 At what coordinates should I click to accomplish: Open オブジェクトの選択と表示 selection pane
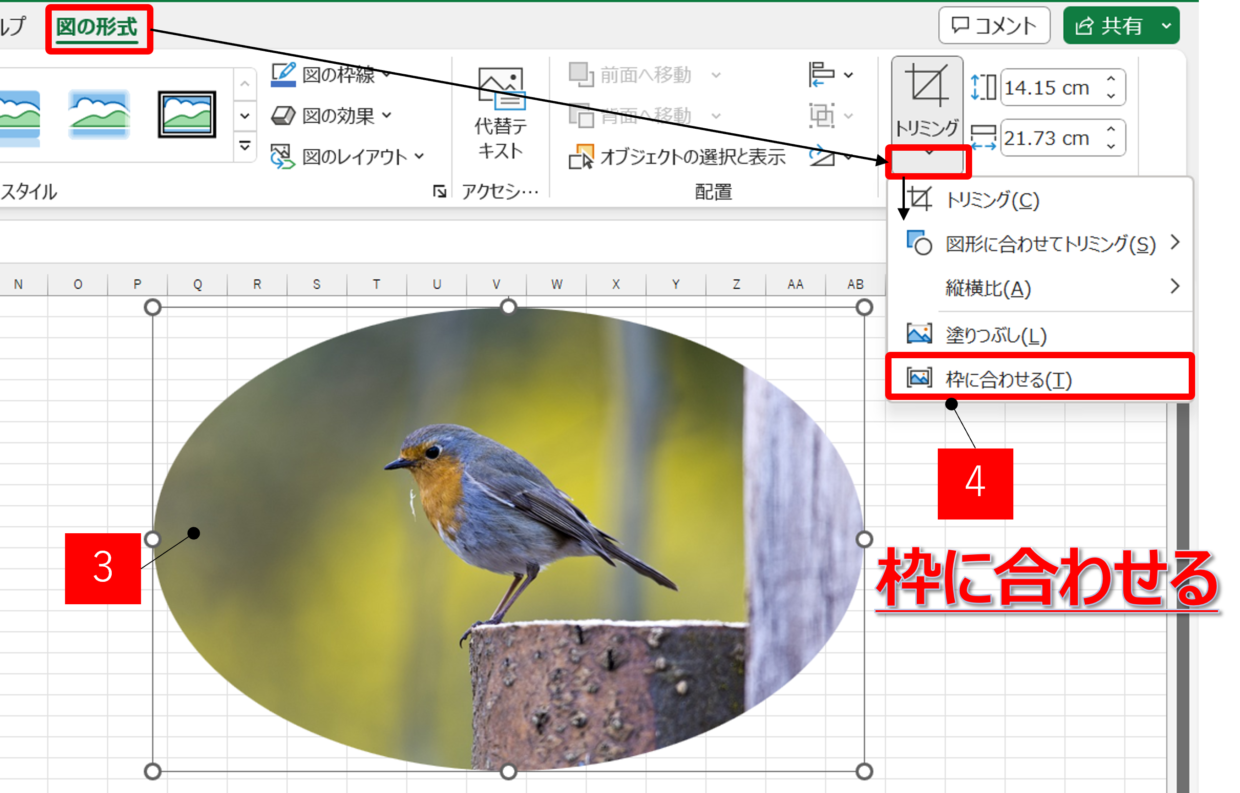pos(677,156)
